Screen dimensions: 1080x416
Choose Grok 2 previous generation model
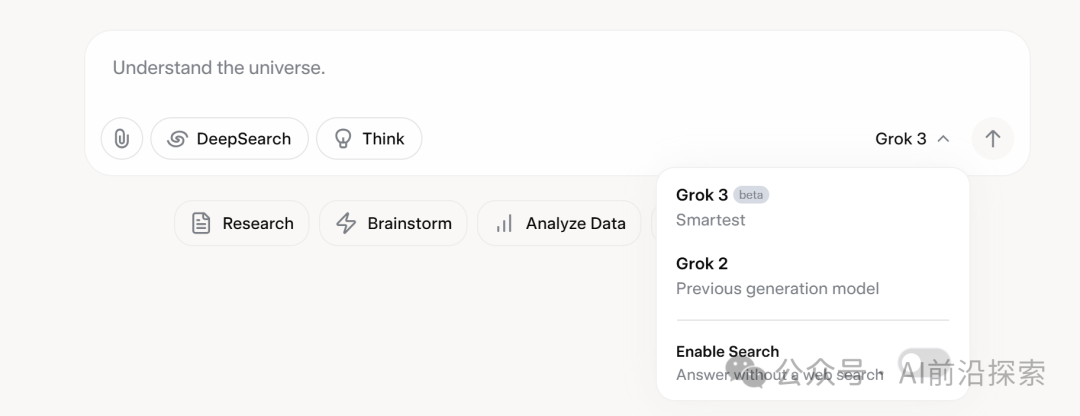[x=776, y=276]
